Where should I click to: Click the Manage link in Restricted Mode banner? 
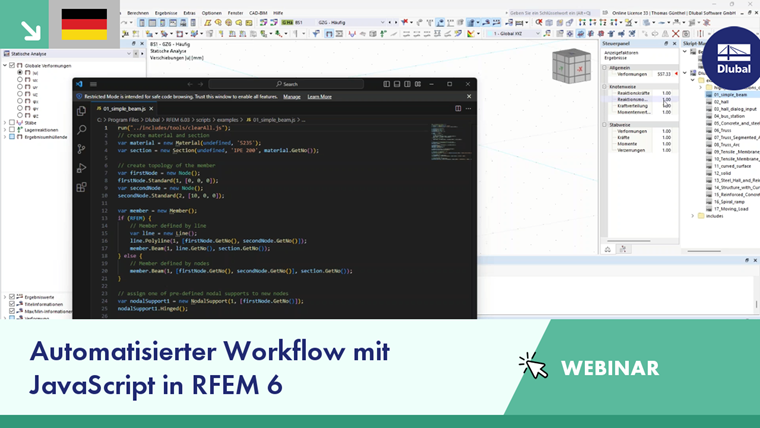point(292,96)
